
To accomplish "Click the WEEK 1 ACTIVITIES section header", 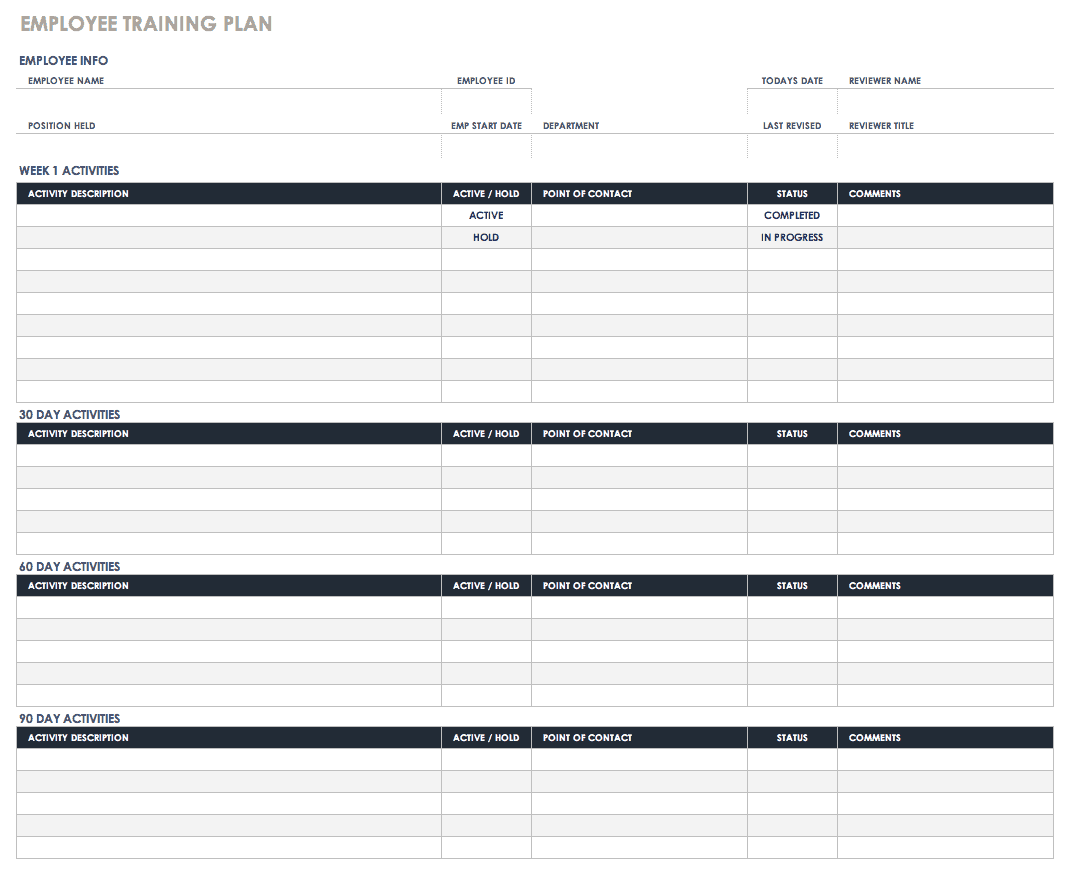I will 67,170.
